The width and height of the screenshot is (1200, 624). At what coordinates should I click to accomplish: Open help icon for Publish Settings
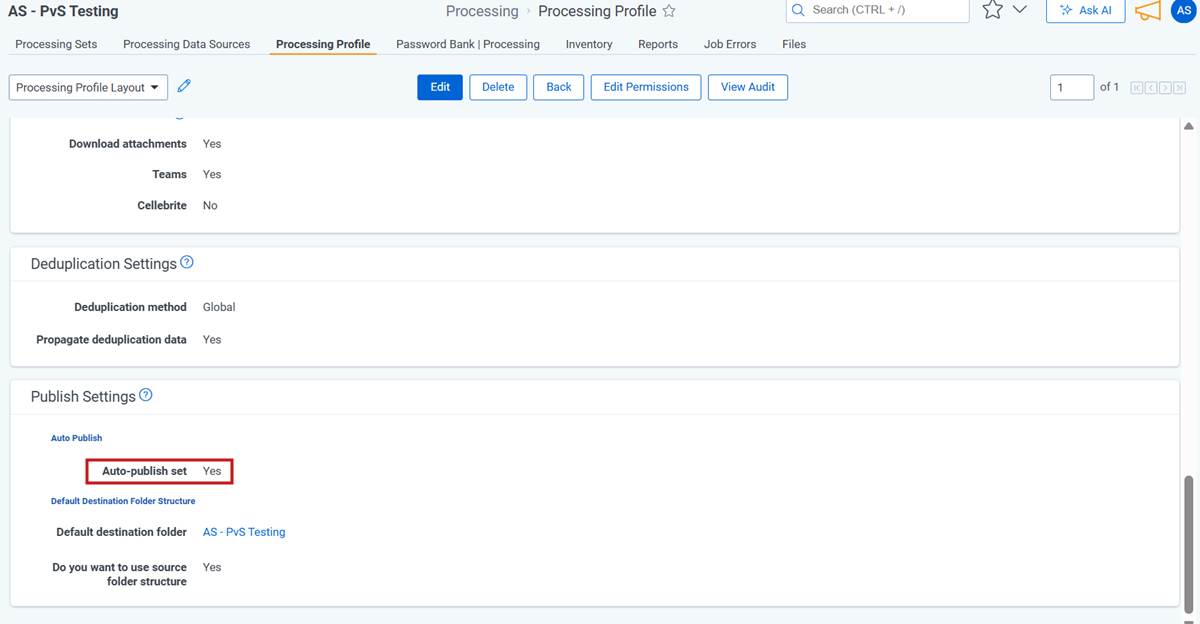coord(146,395)
